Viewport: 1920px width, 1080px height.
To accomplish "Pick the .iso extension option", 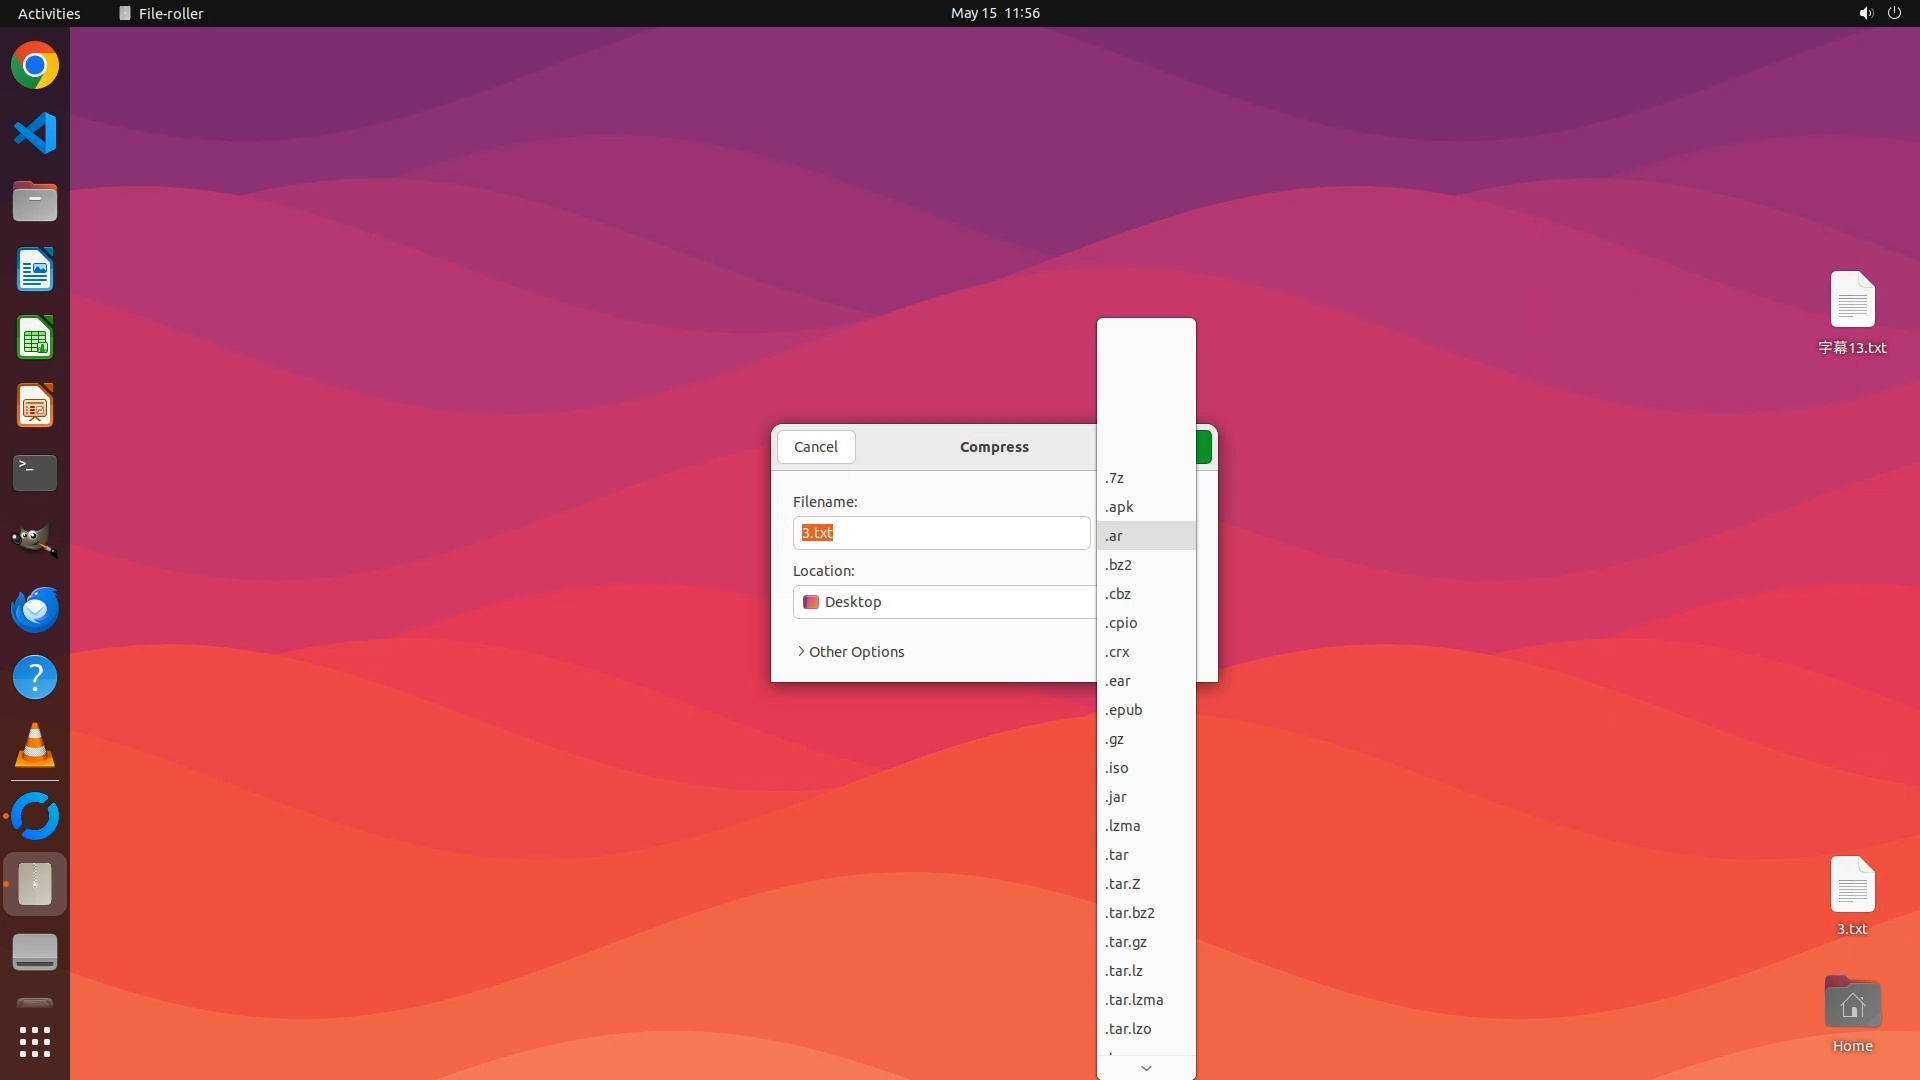I will coord(1117,768).
